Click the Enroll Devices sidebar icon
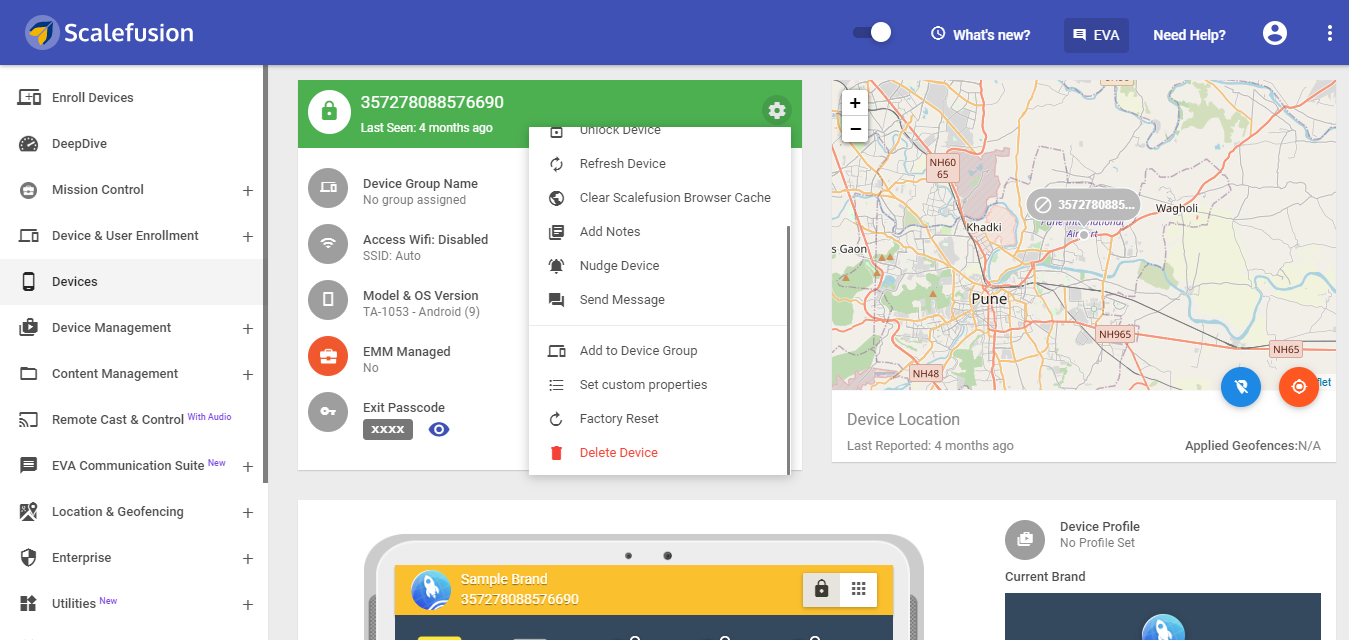1349x640 pixels. [x=29, y=98]
